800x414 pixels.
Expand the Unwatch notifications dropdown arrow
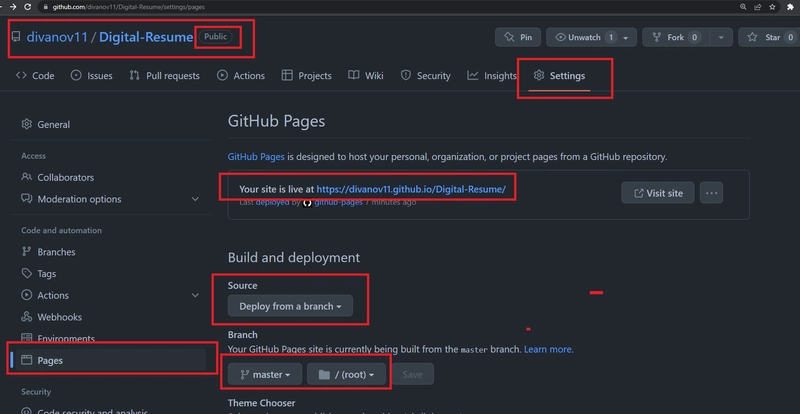point(626,38)
